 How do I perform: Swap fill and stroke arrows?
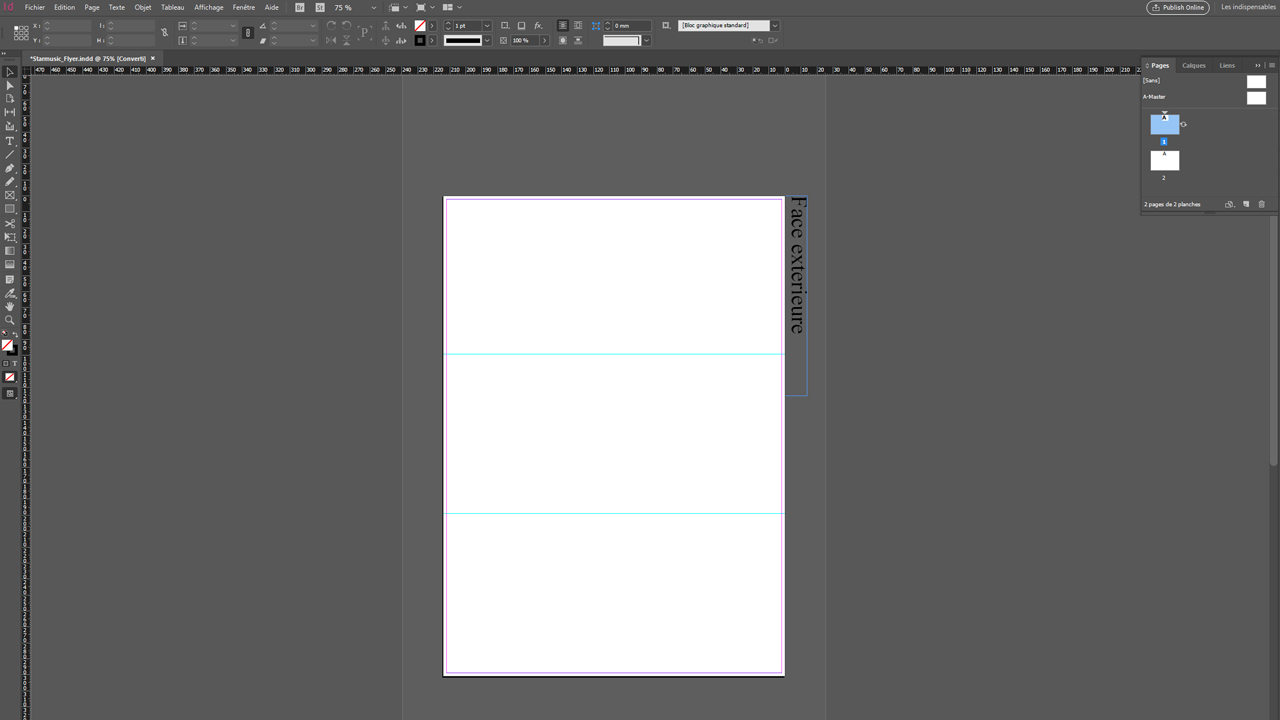click(15, 336)
